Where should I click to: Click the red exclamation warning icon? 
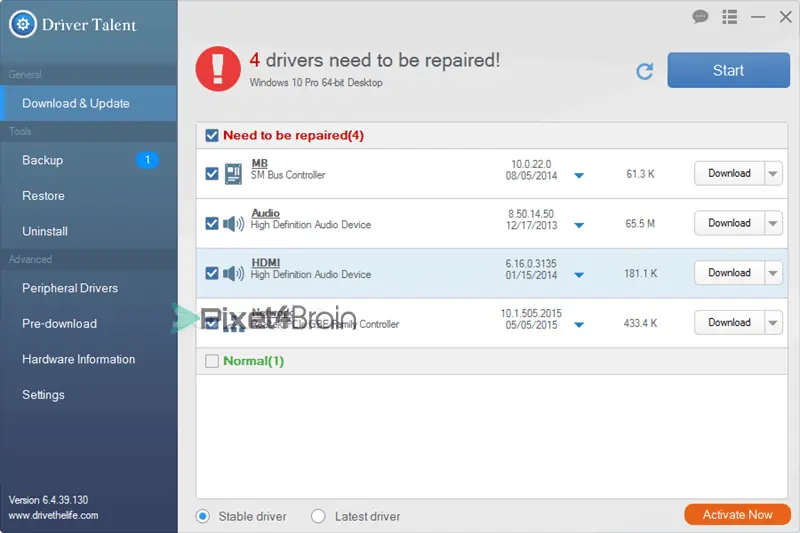tap(218, 69)
